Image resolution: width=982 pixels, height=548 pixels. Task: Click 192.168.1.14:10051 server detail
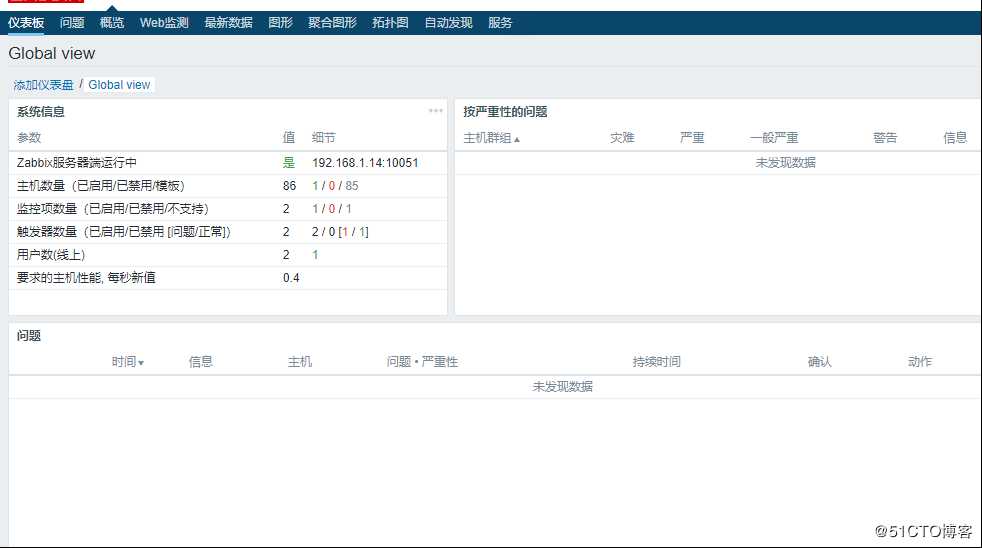(365, 163)
